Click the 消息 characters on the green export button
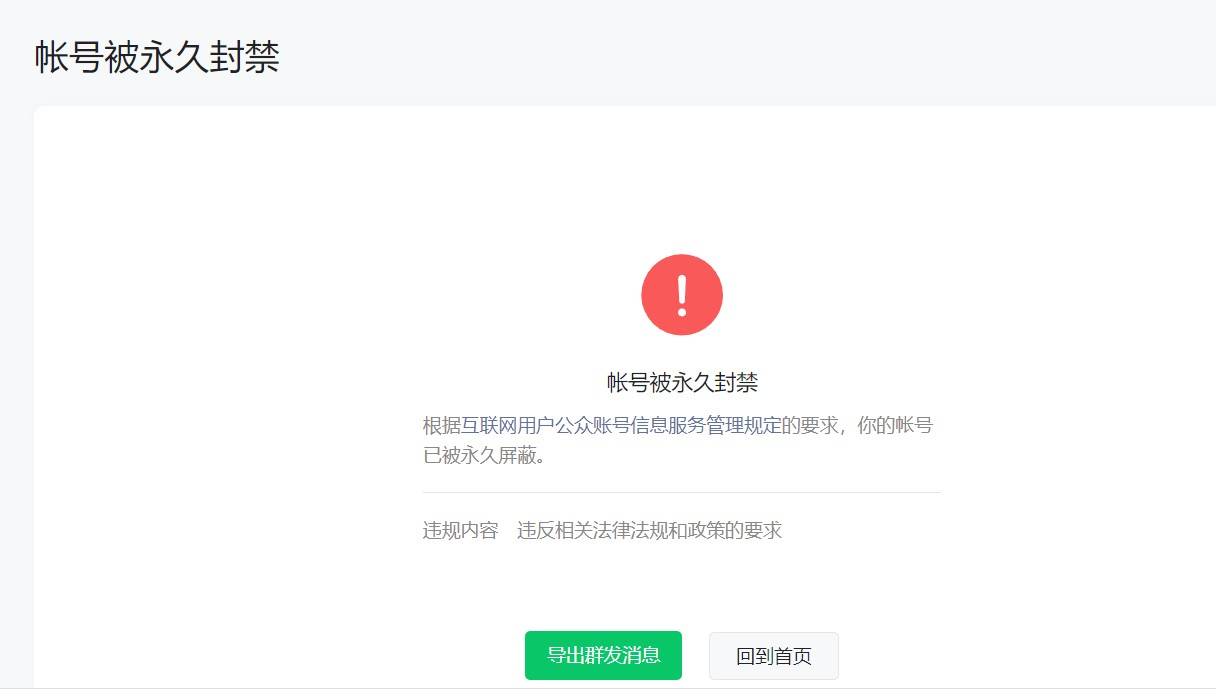1216x697 pixels. point(641,656)
